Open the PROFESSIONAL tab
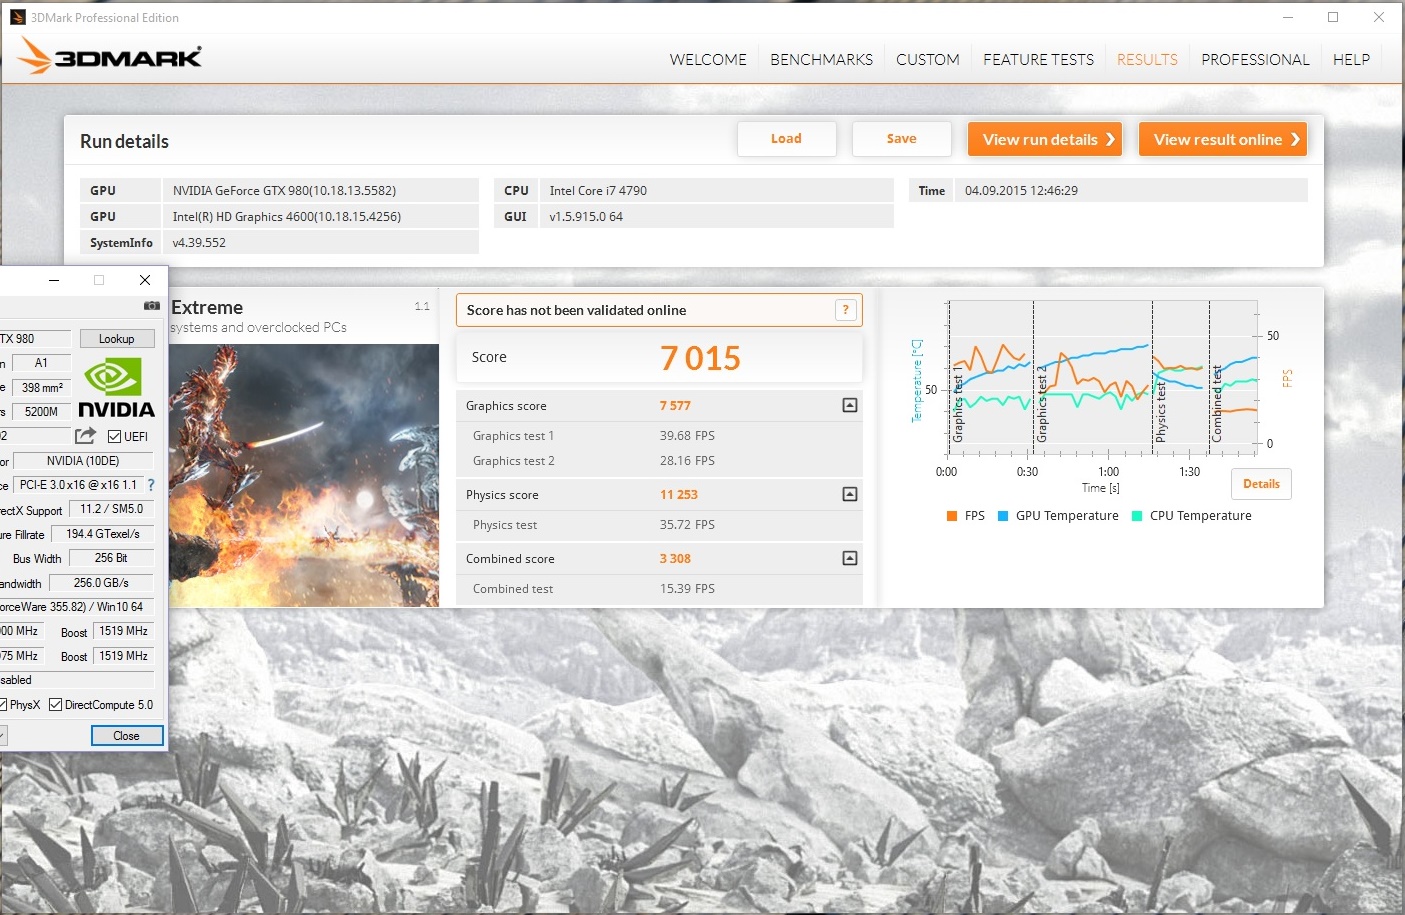This screenshot has height=915, width=1405. click(x=1255, y=60)
